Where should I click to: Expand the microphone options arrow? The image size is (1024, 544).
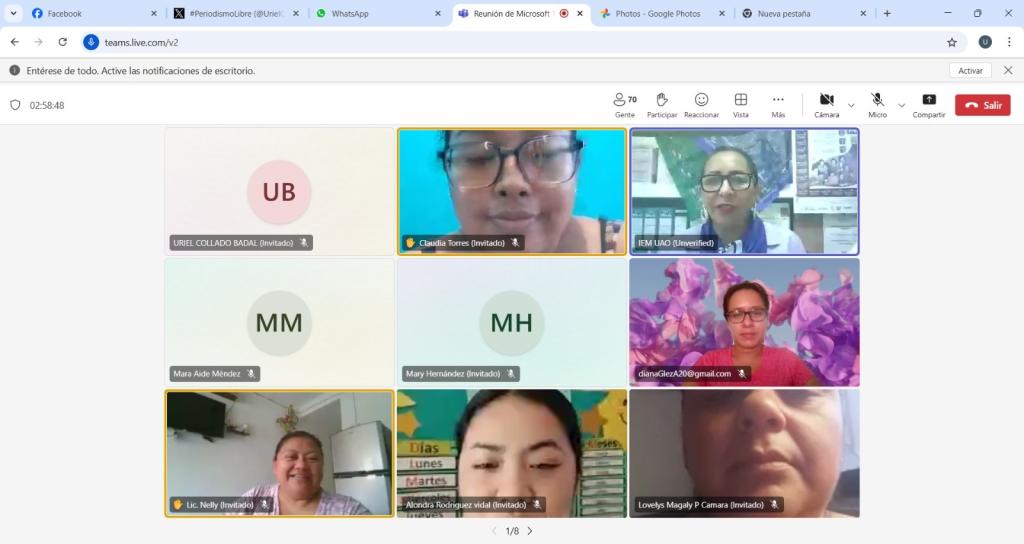[901, 105]
